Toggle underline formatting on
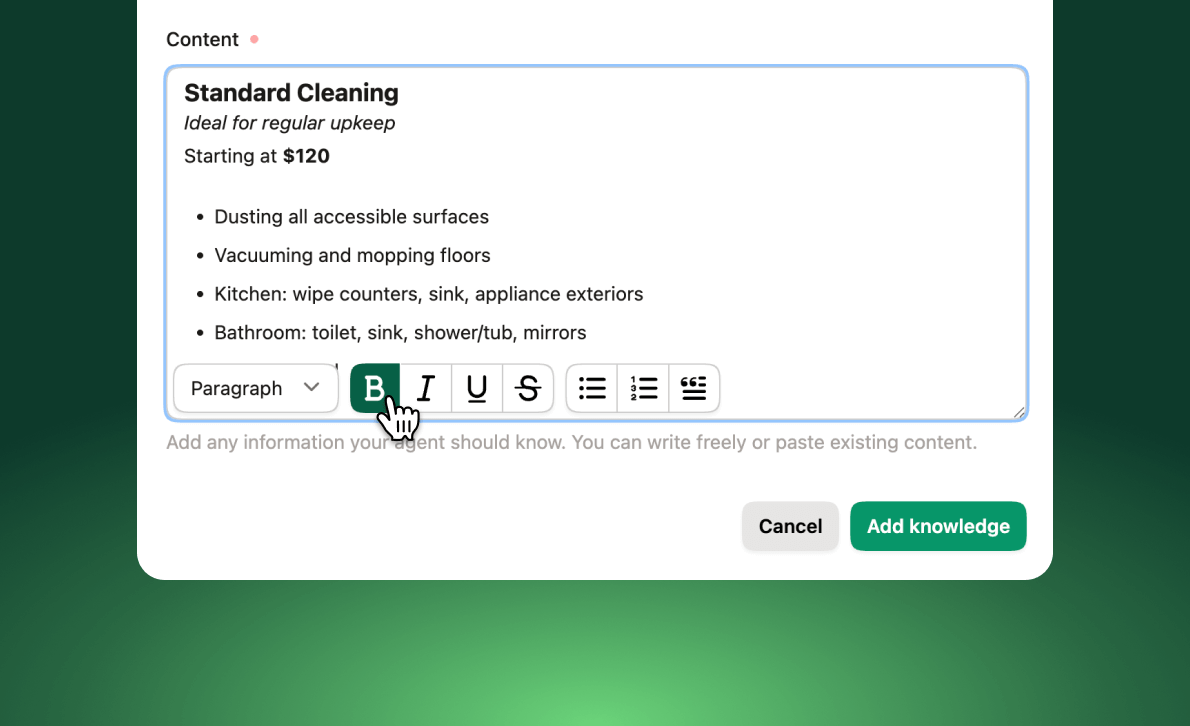 (476, 388)
